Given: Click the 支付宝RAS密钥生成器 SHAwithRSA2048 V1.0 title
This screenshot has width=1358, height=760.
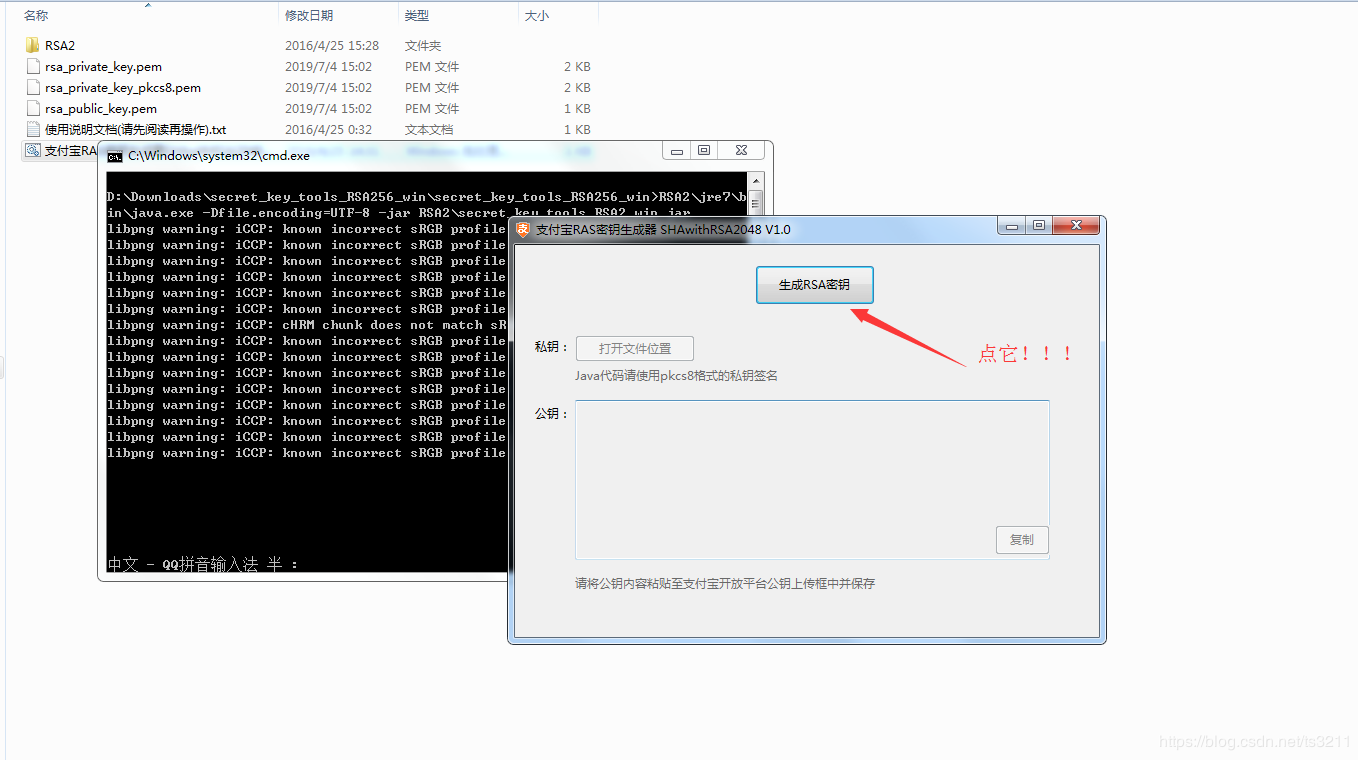Looking at the screenshot, I should click(x=663, y=230).
